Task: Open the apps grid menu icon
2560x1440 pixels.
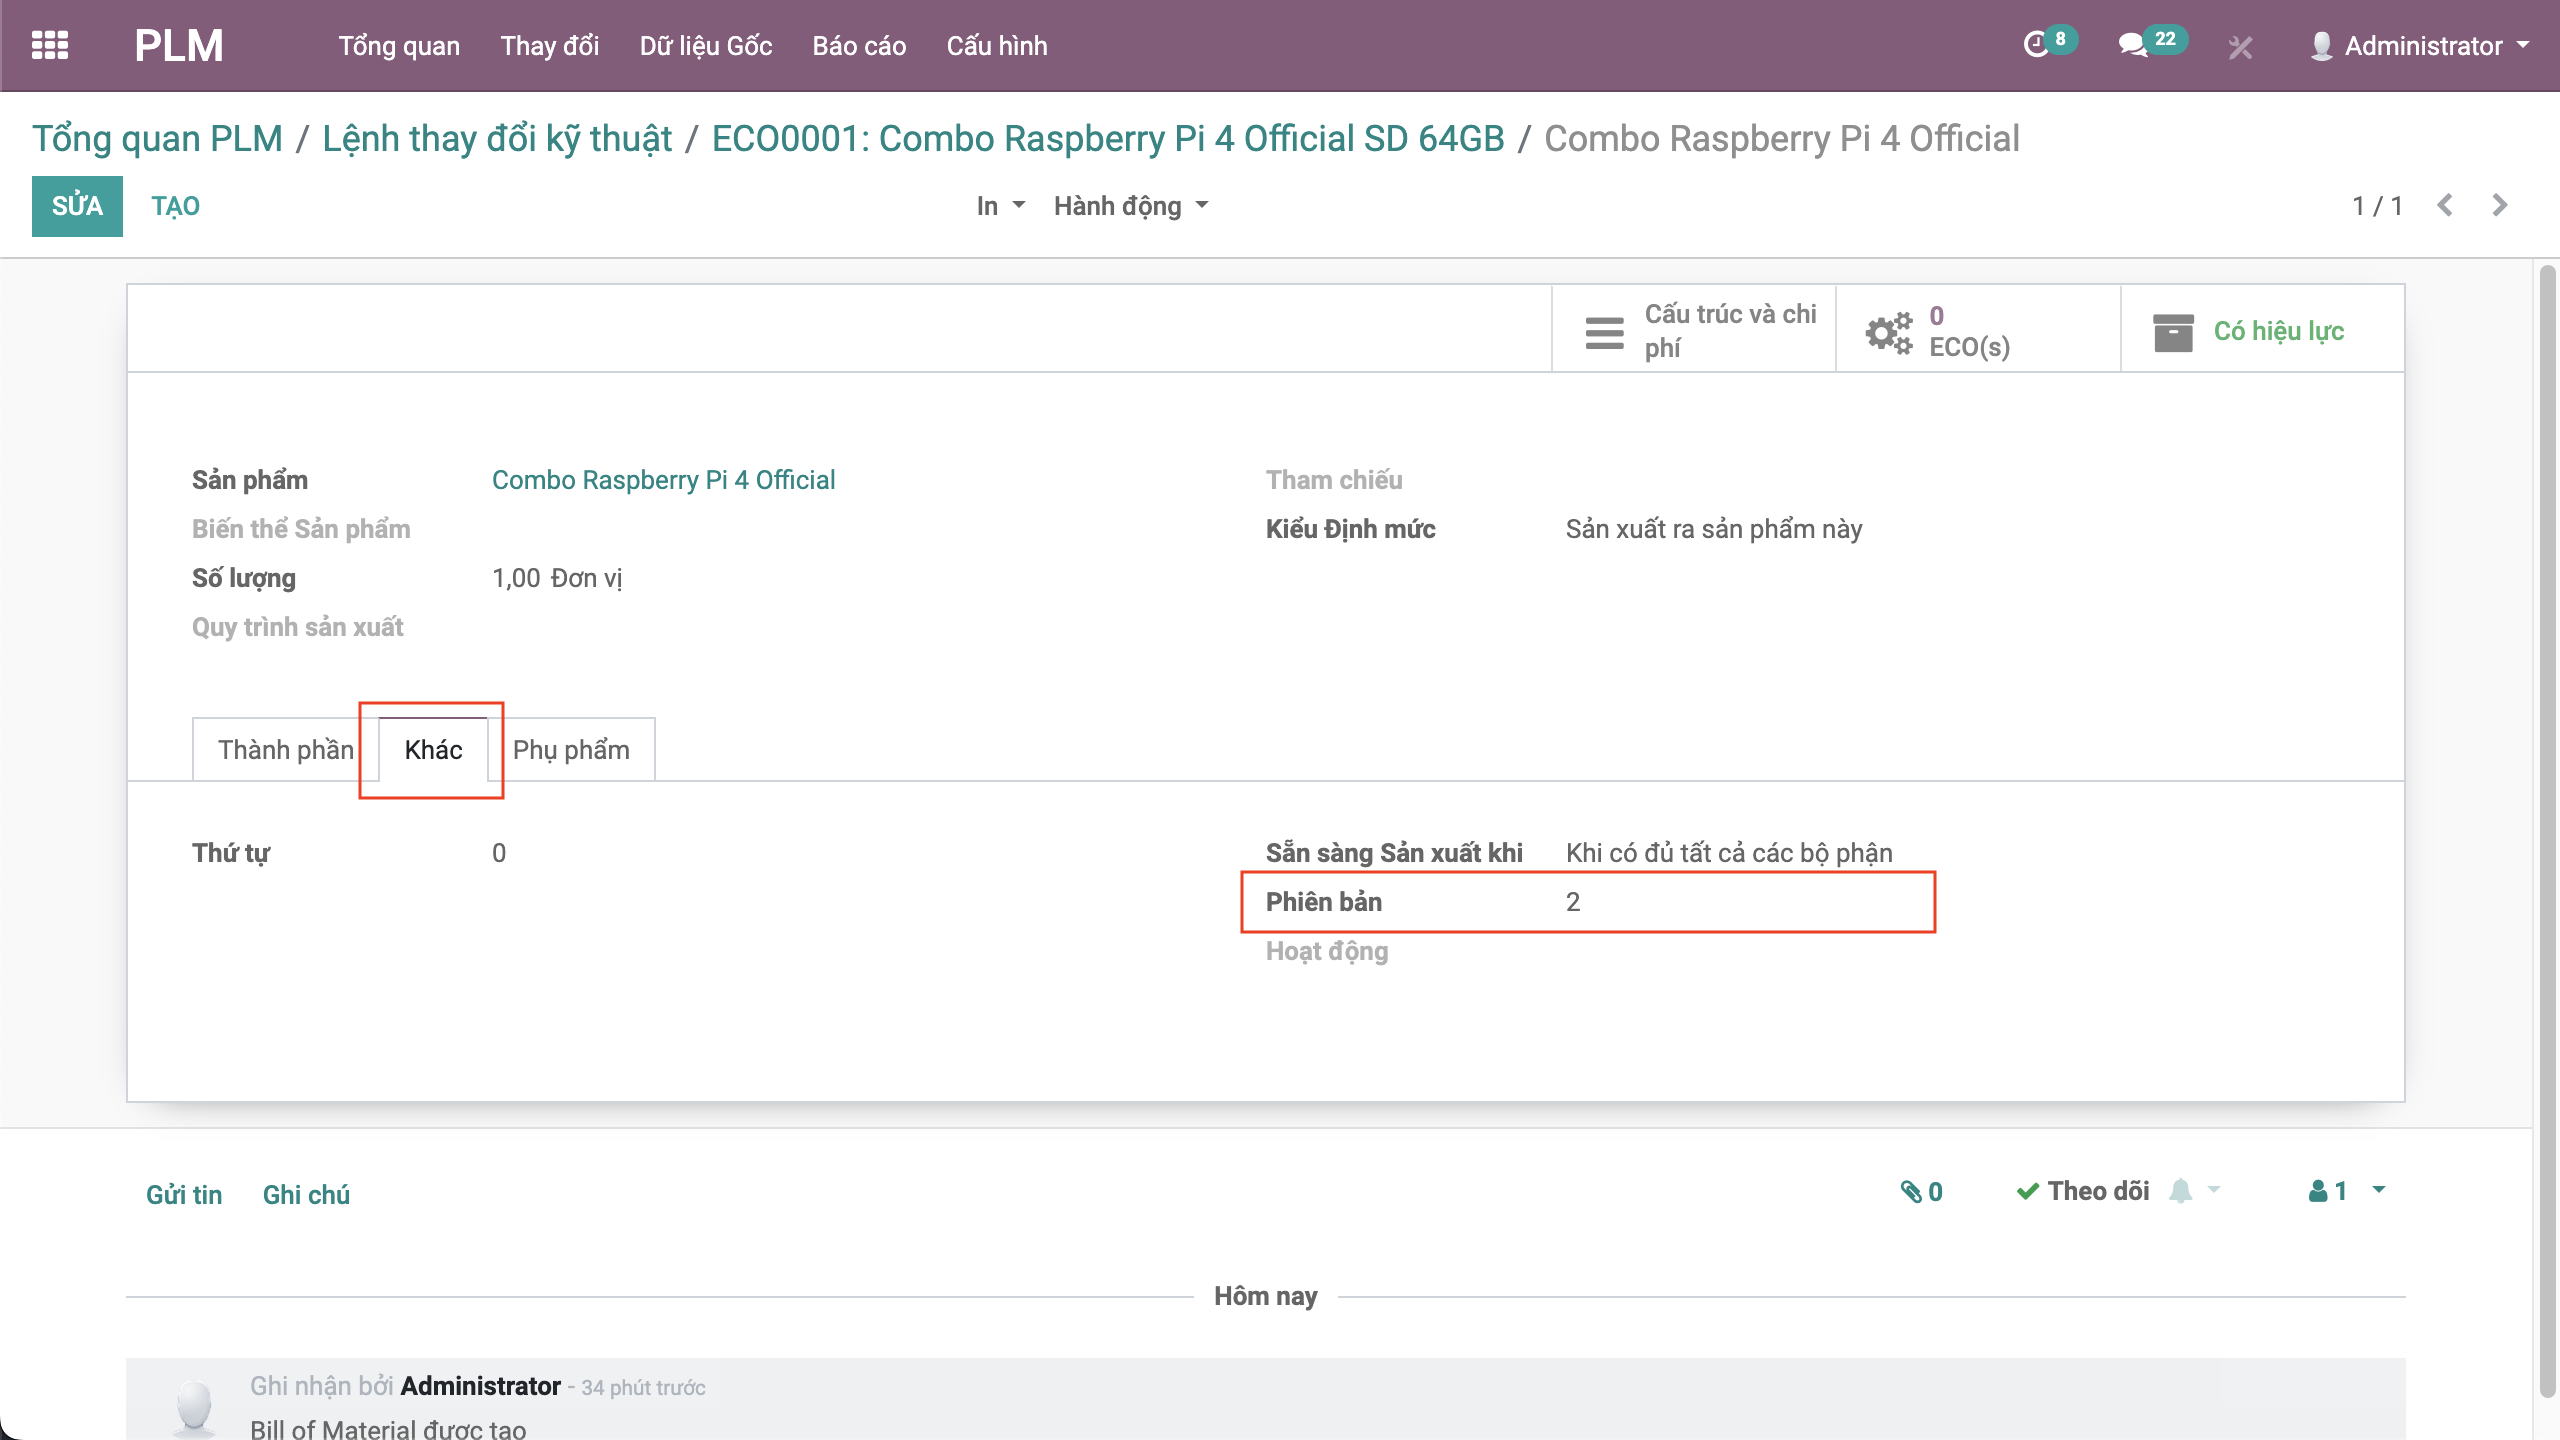Action: click(x=50, y=45)
